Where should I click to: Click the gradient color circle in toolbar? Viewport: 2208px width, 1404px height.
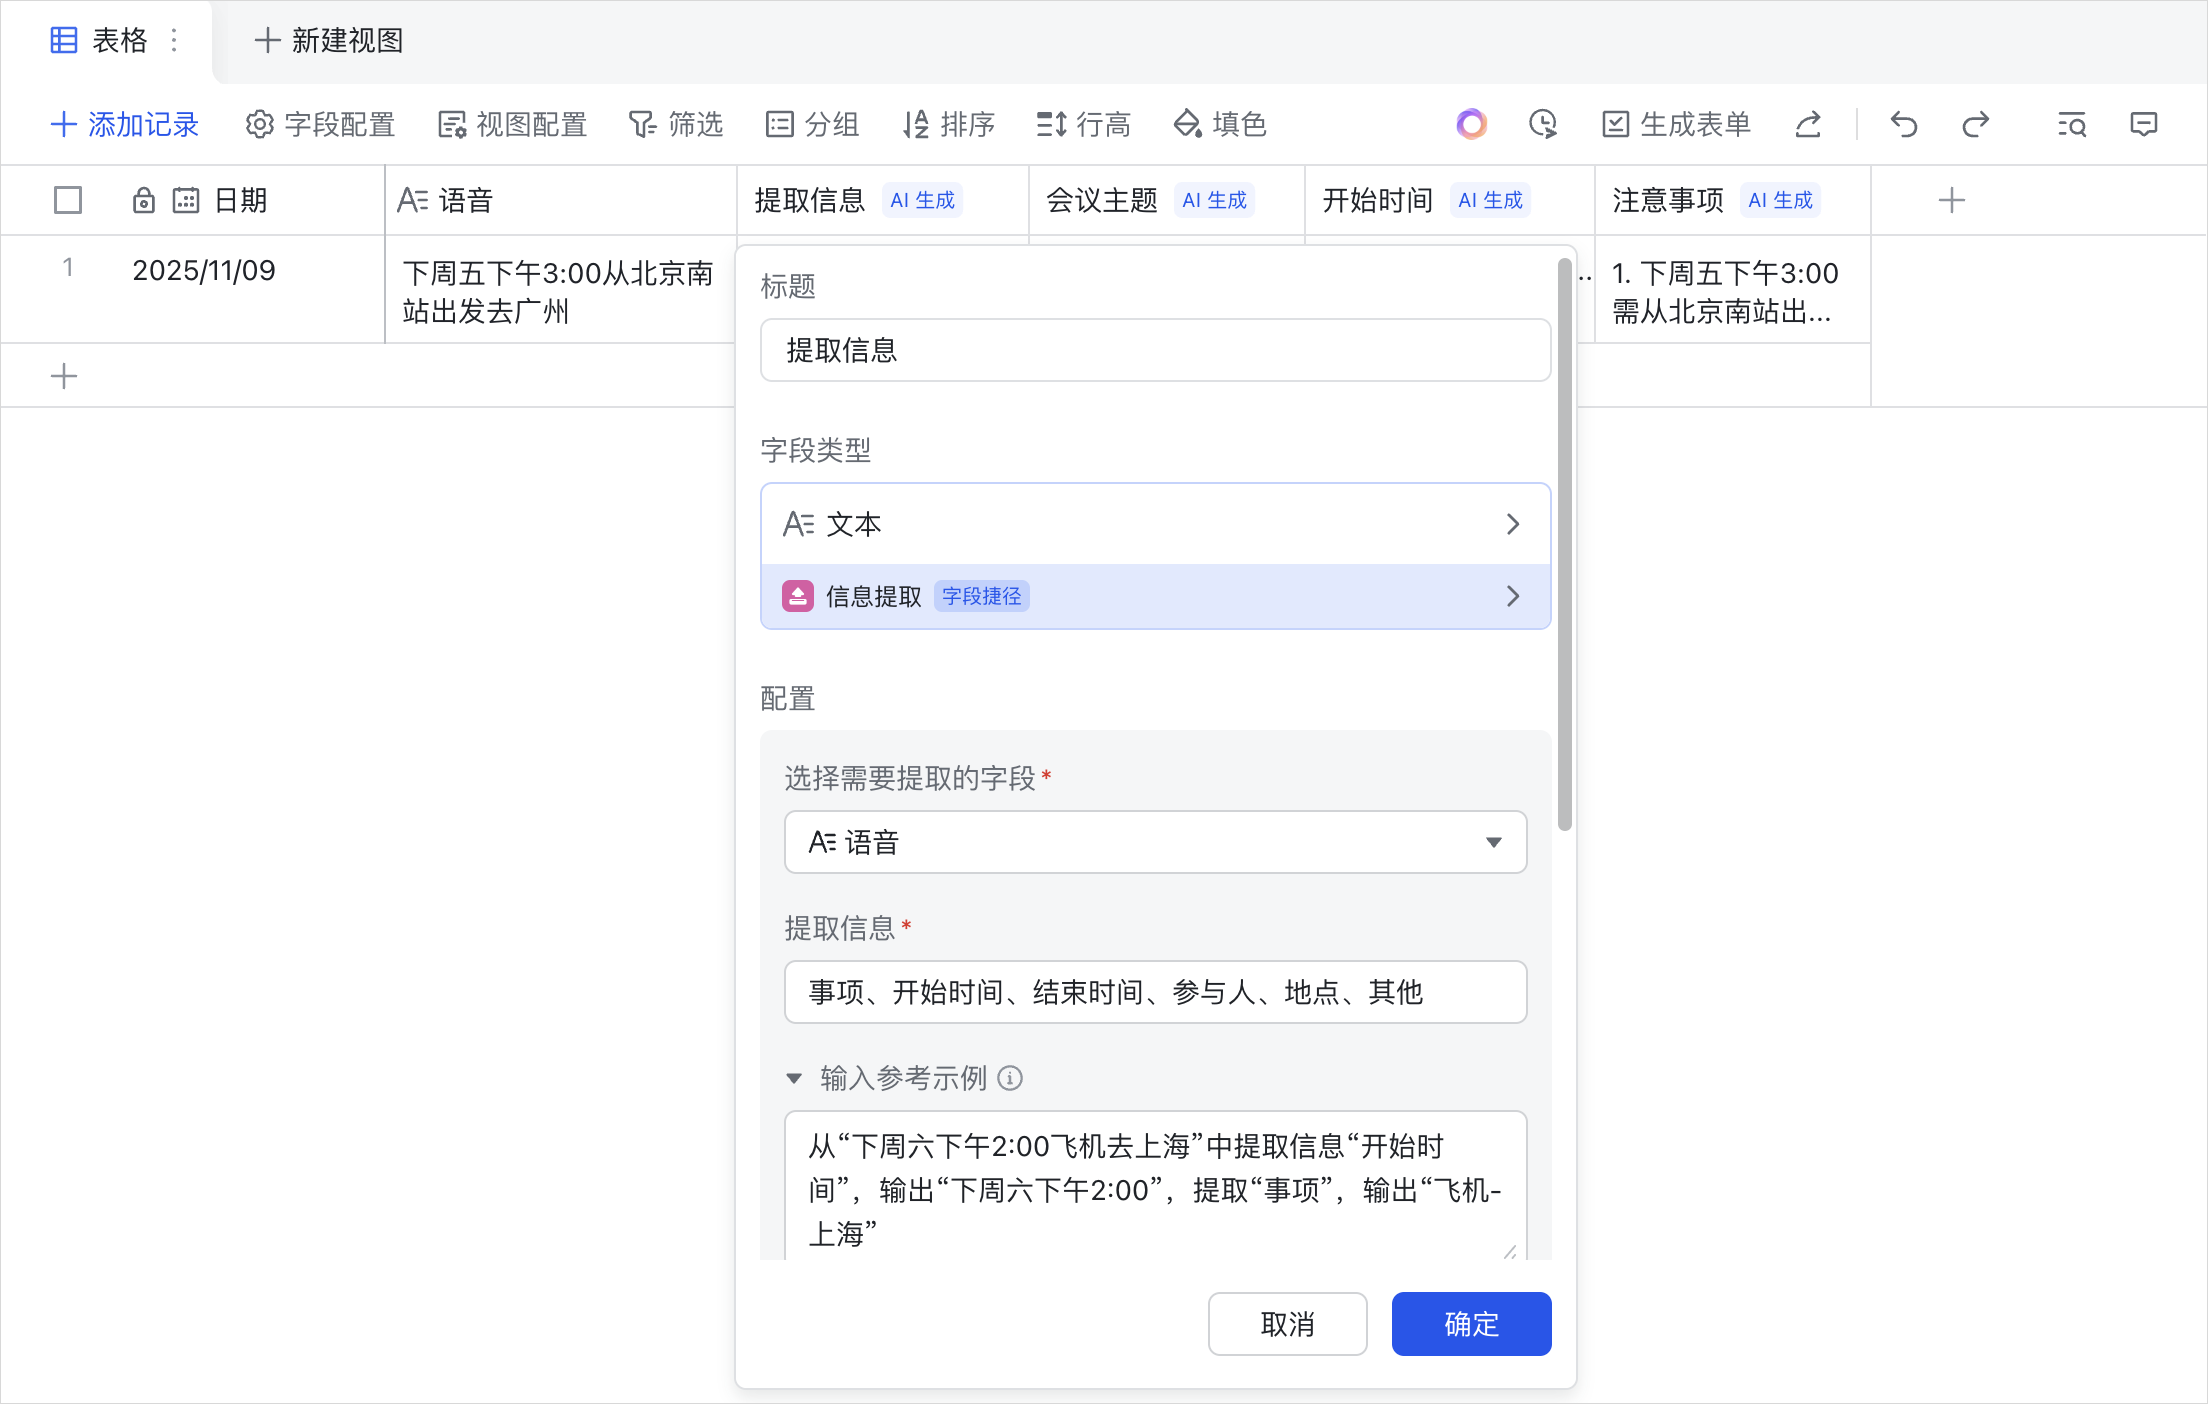tap(1471, 124)
